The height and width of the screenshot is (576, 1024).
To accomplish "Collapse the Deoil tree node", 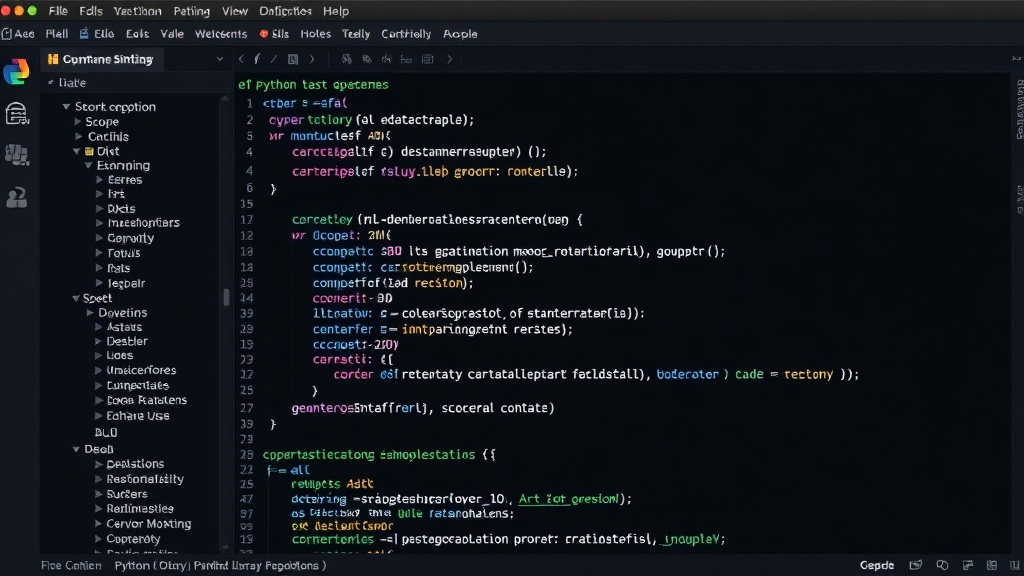I will (x=76, y=449).
